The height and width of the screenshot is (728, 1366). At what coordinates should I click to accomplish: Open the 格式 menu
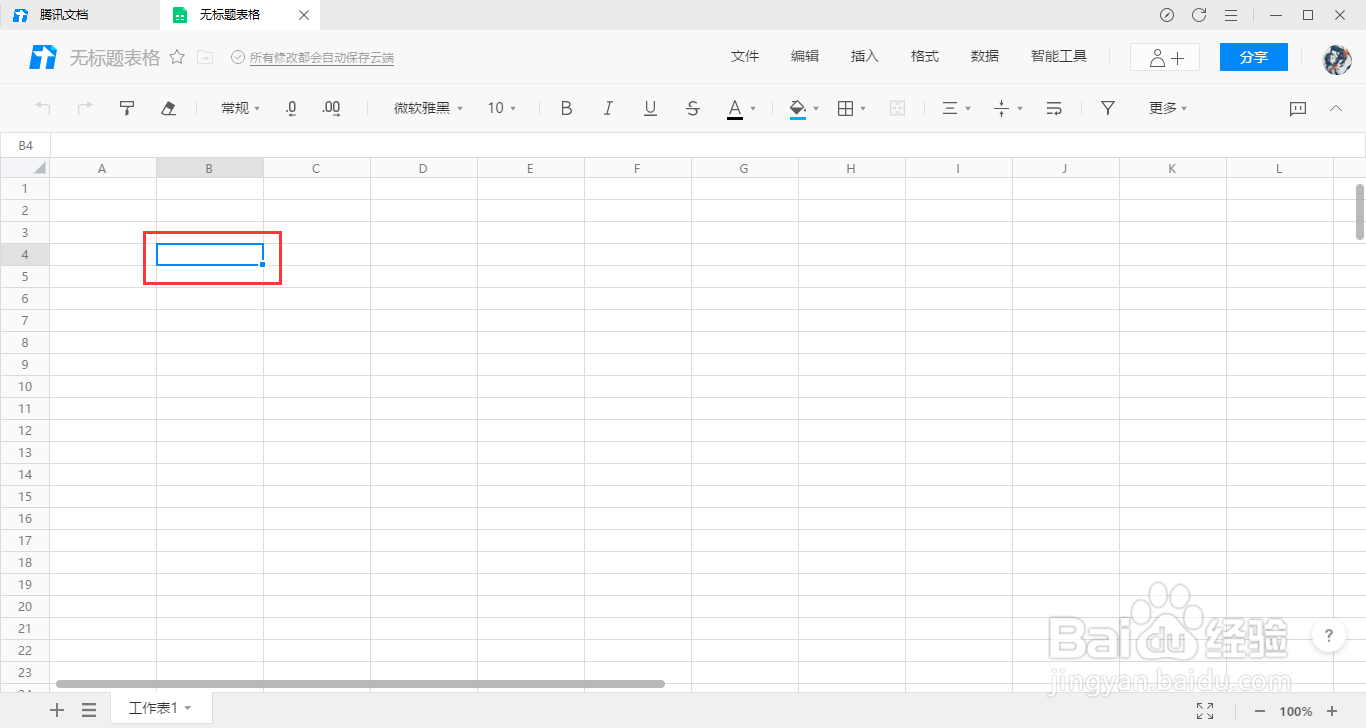click(925, 57)
